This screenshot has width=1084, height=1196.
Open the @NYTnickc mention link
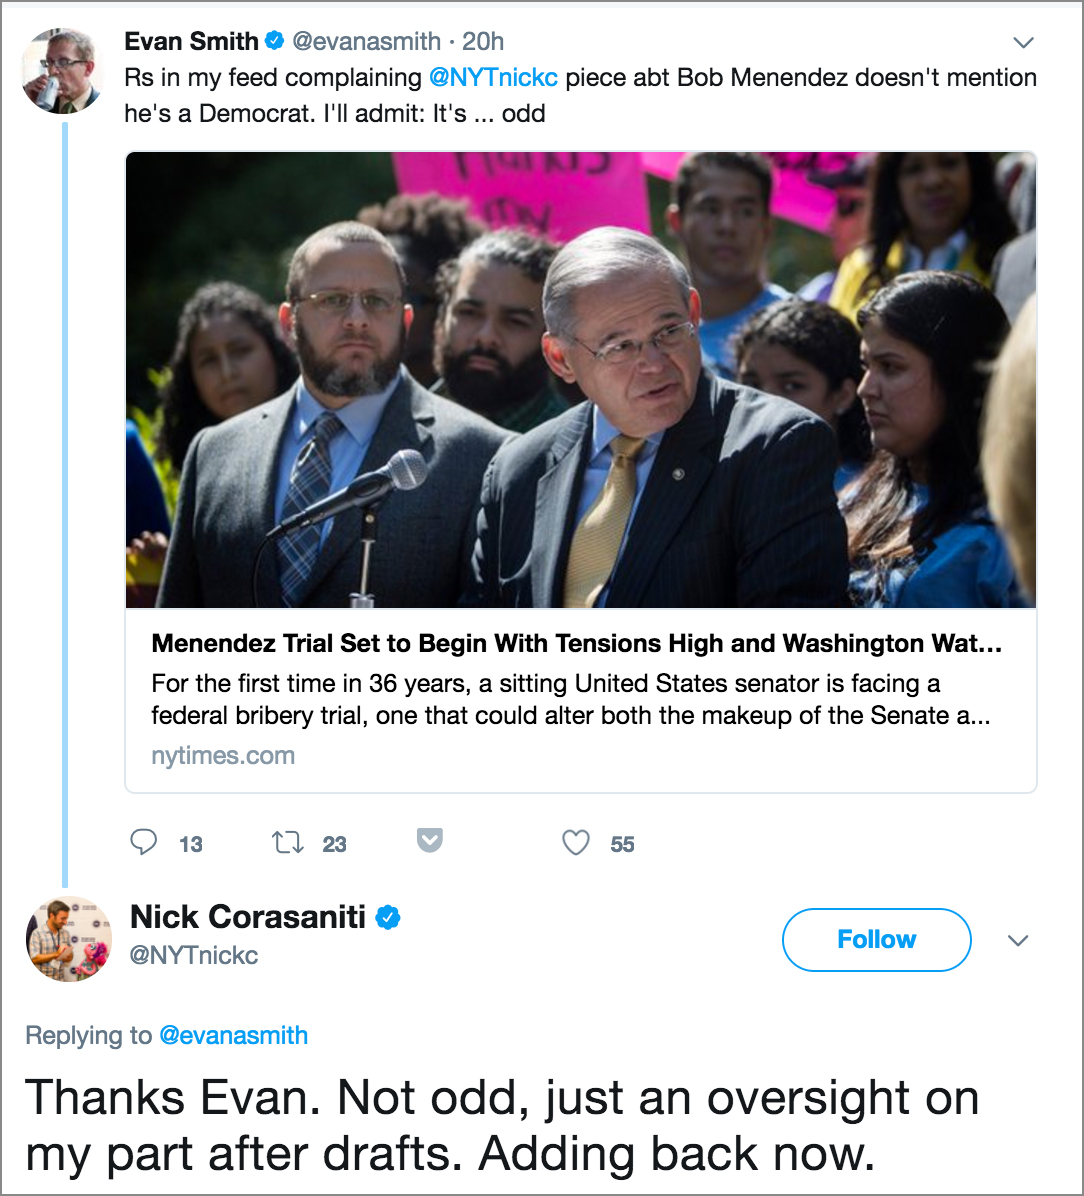[x=494, y=78]
